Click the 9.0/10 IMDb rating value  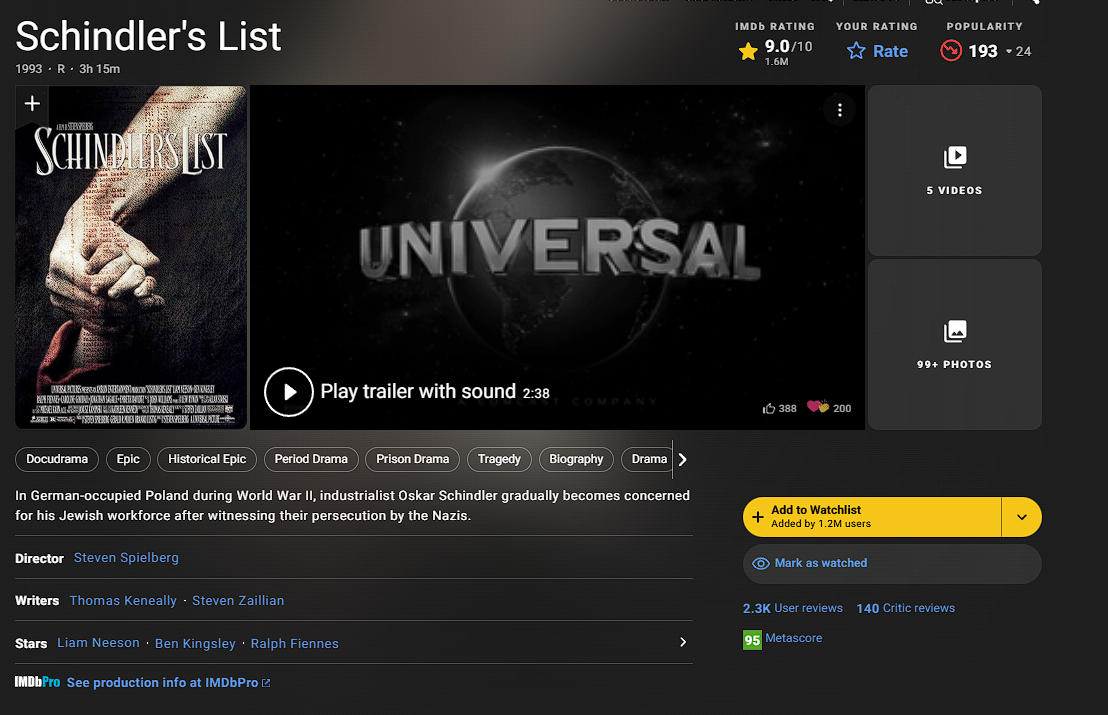[789, 47]
